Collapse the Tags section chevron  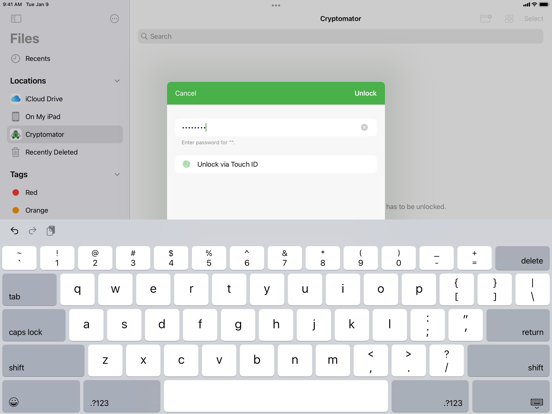(x=117, y=175)
